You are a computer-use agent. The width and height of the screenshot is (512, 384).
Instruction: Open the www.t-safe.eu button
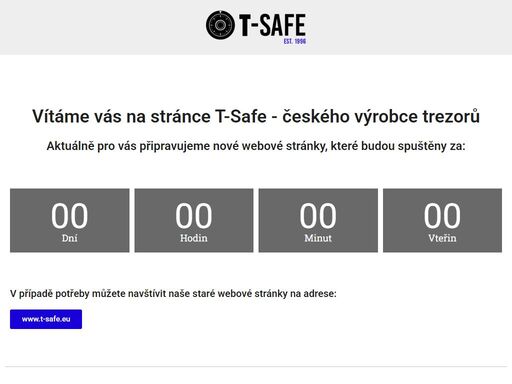pyautogui.click(x=46, y=319)
